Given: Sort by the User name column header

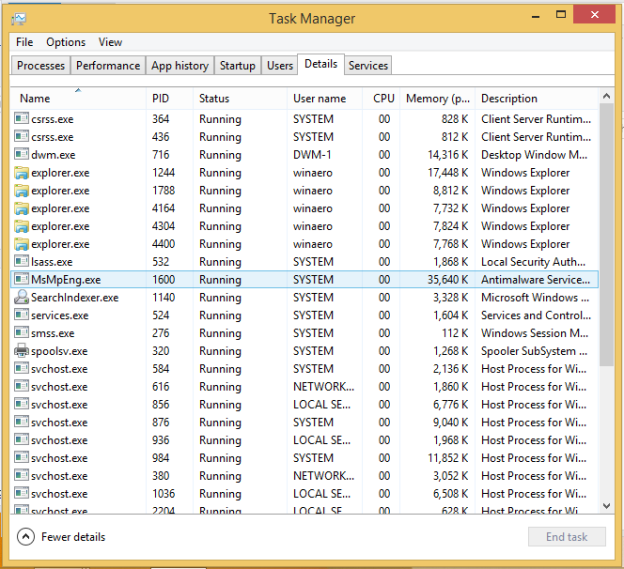Looking at the screenshot, I should (x=325, y=98).
